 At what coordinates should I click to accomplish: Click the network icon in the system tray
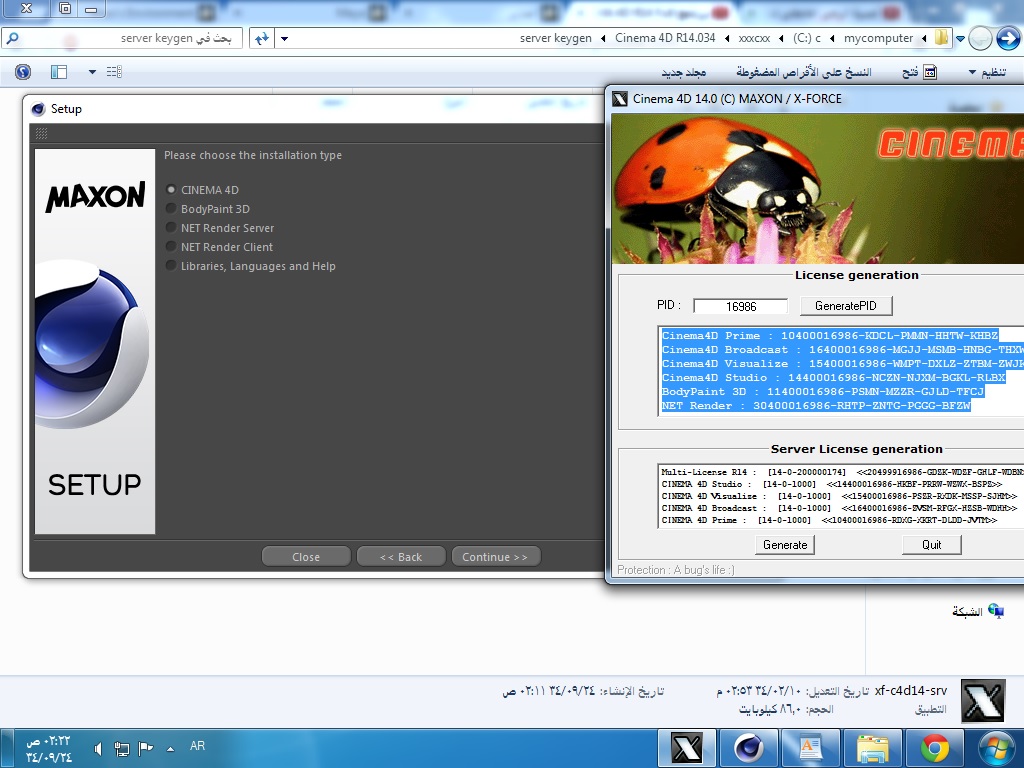pos(121,748)
